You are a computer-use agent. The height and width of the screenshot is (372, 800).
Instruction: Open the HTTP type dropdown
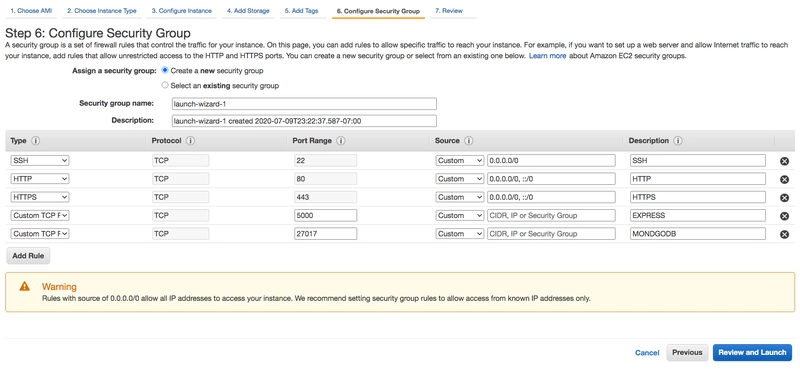point(40,179)
